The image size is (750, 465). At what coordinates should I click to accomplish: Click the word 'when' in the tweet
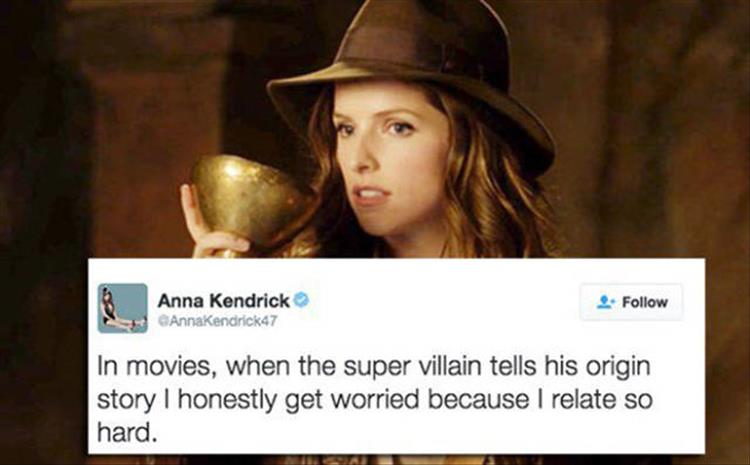[258, 366]
